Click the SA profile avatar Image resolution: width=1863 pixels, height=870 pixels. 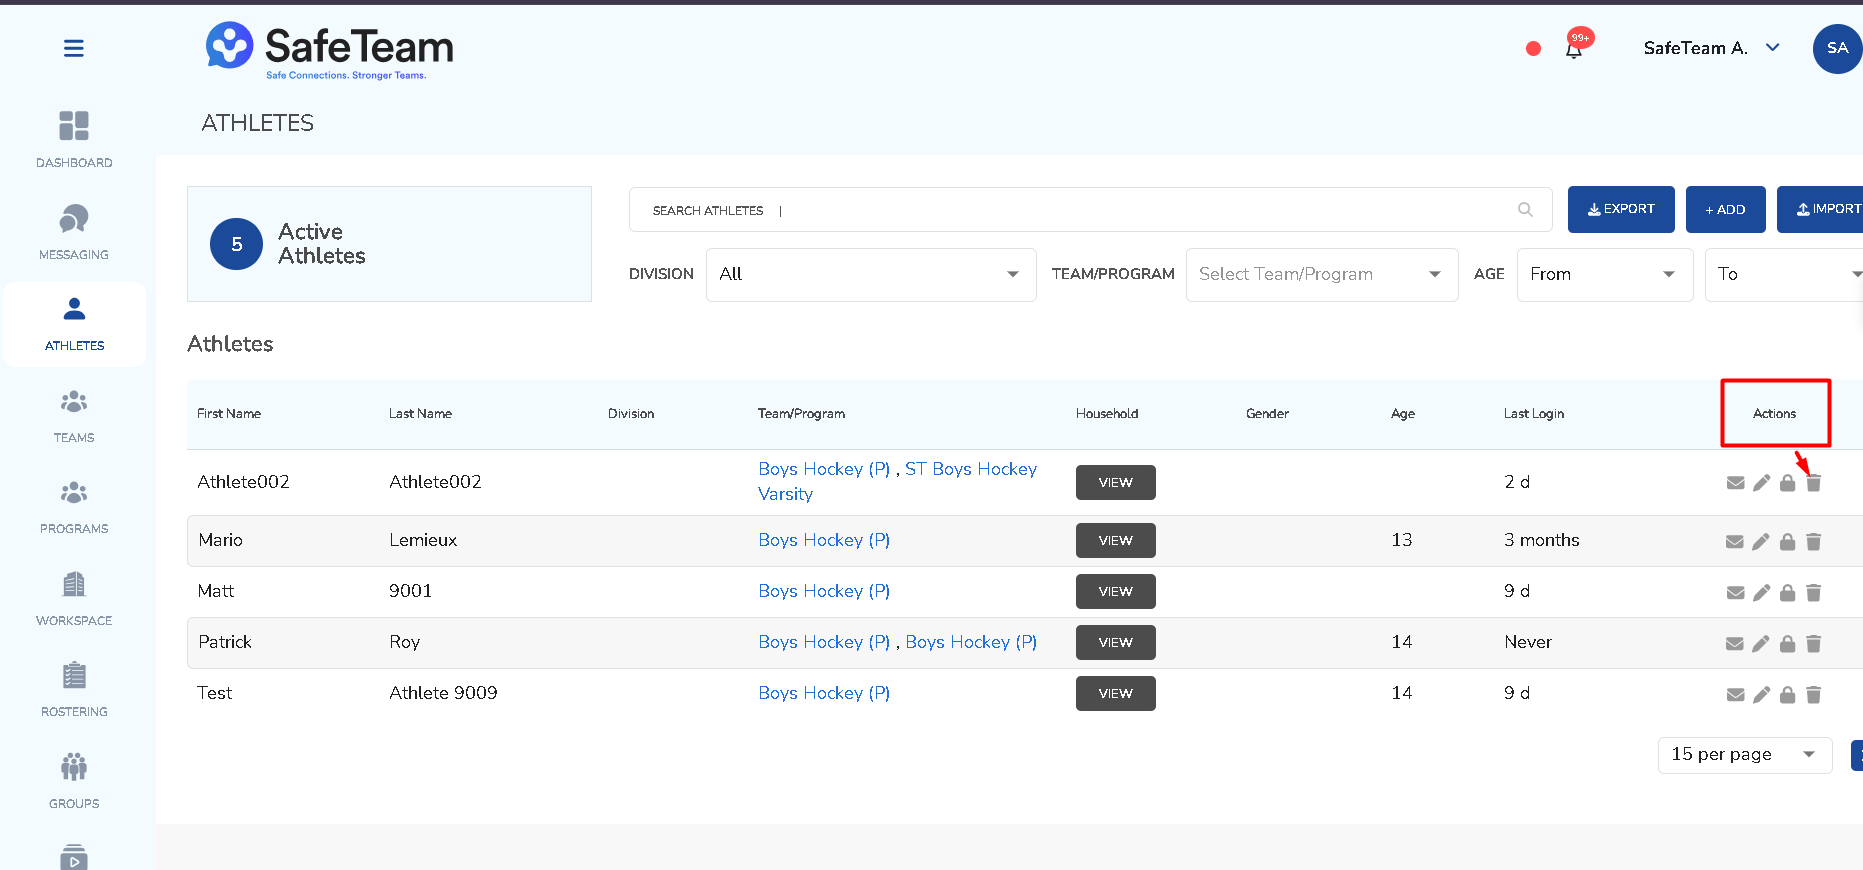point(1837,48)
